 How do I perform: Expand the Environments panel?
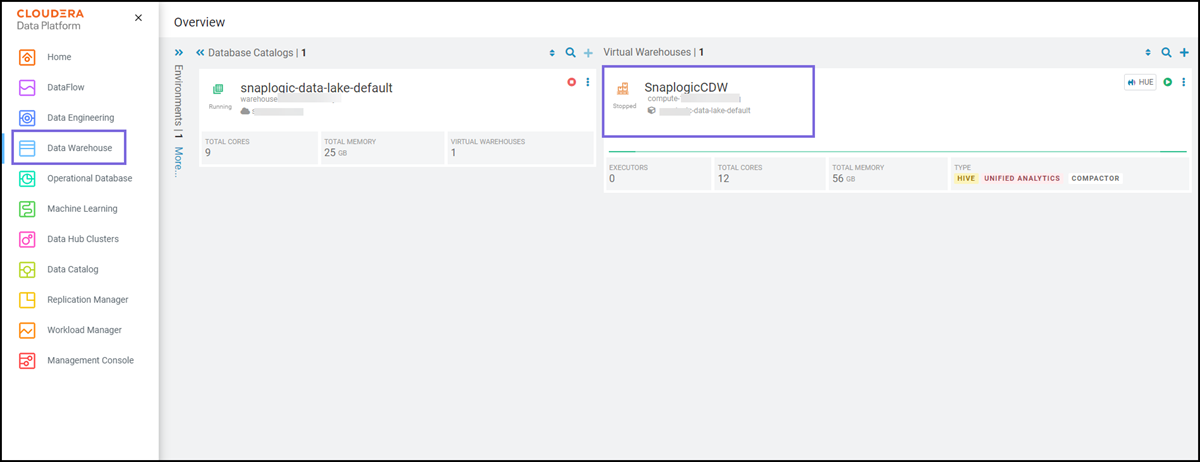point(179,52)
